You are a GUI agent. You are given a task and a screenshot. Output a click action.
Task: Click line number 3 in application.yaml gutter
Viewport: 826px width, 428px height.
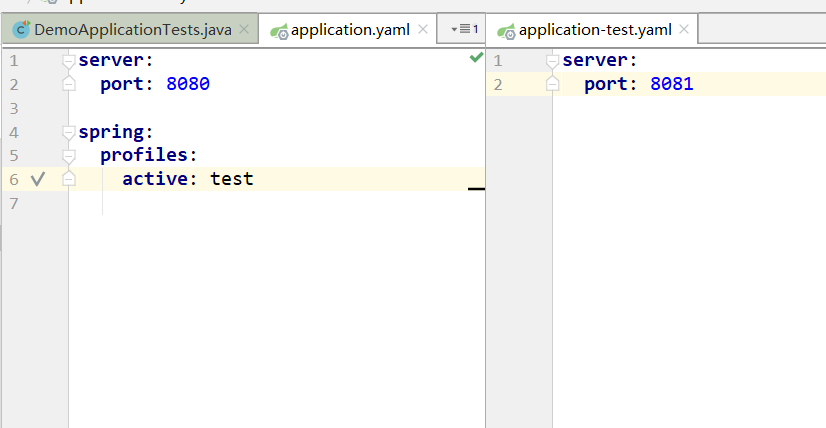click(x=14, y=109)
